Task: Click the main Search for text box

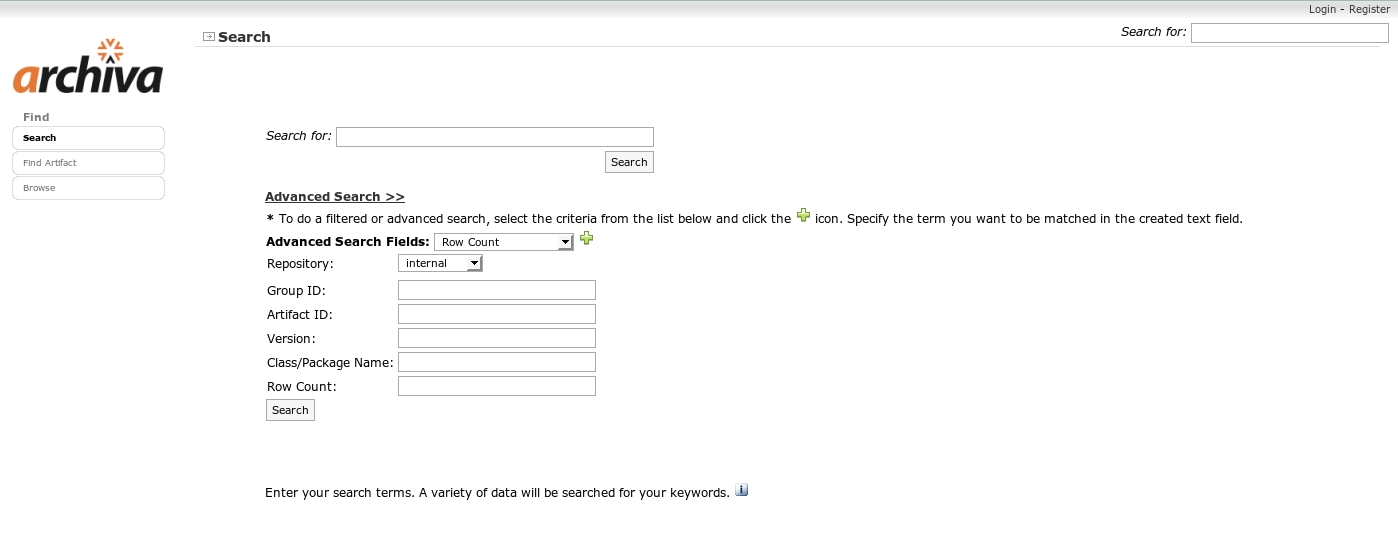Action: (494, 137)
